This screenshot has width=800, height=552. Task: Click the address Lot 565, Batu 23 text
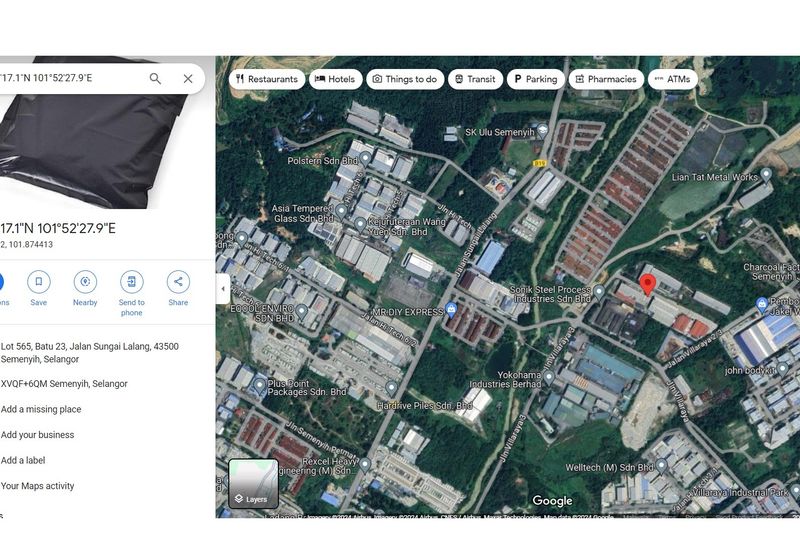point(90,353)
